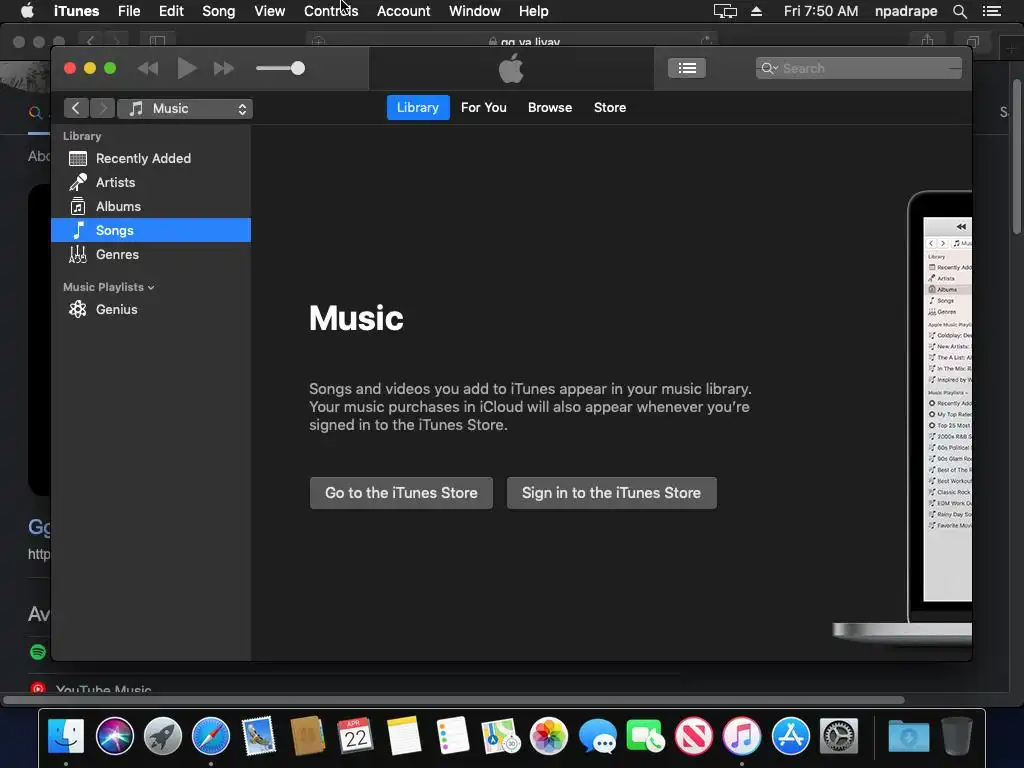The image size is (1024, 768).
Task: Click Sign in to the iTunes Store
Action: [611, 493]
